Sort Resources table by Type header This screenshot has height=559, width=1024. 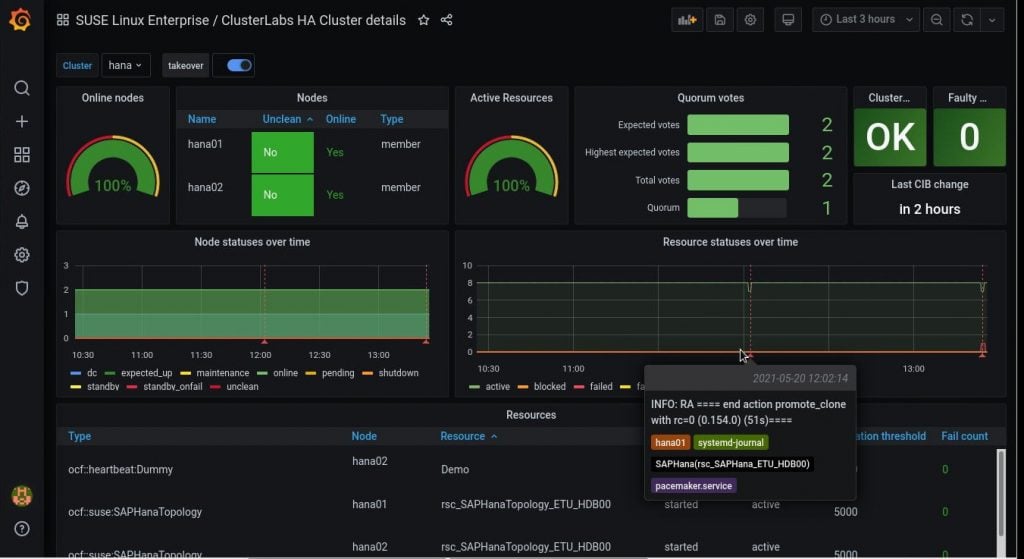[80, 436]
